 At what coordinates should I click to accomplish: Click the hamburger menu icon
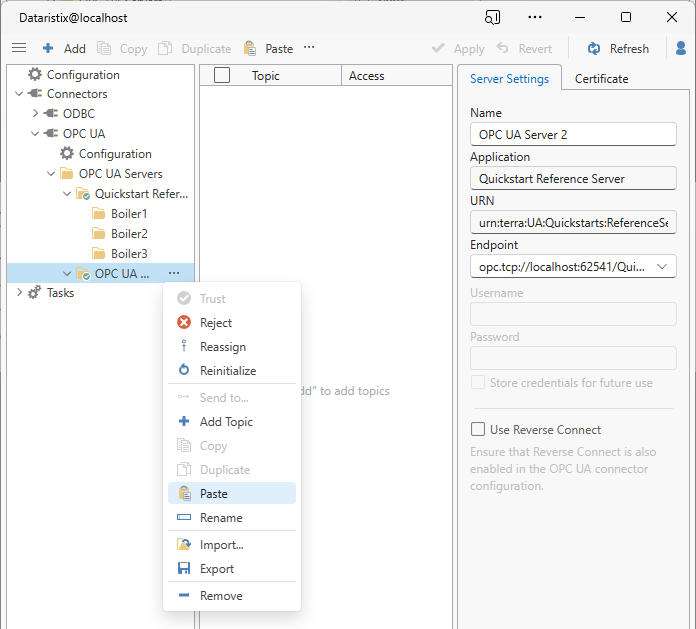(18, 48)
